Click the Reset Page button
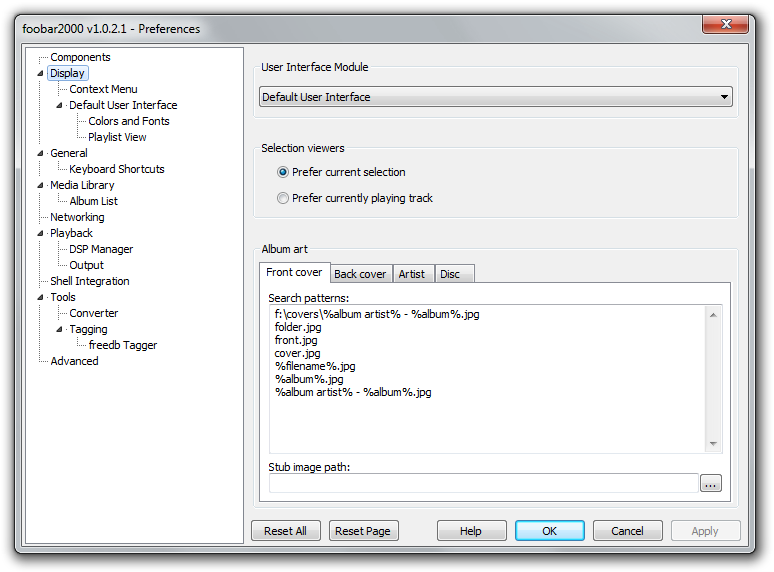Image resolution: width=774 pixels, height=572 pixels. pyautogui.click(x=363, y=531)
